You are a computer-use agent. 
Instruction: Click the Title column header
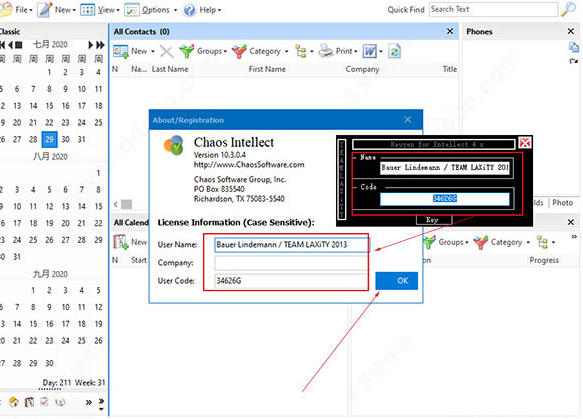pos(450,69)
